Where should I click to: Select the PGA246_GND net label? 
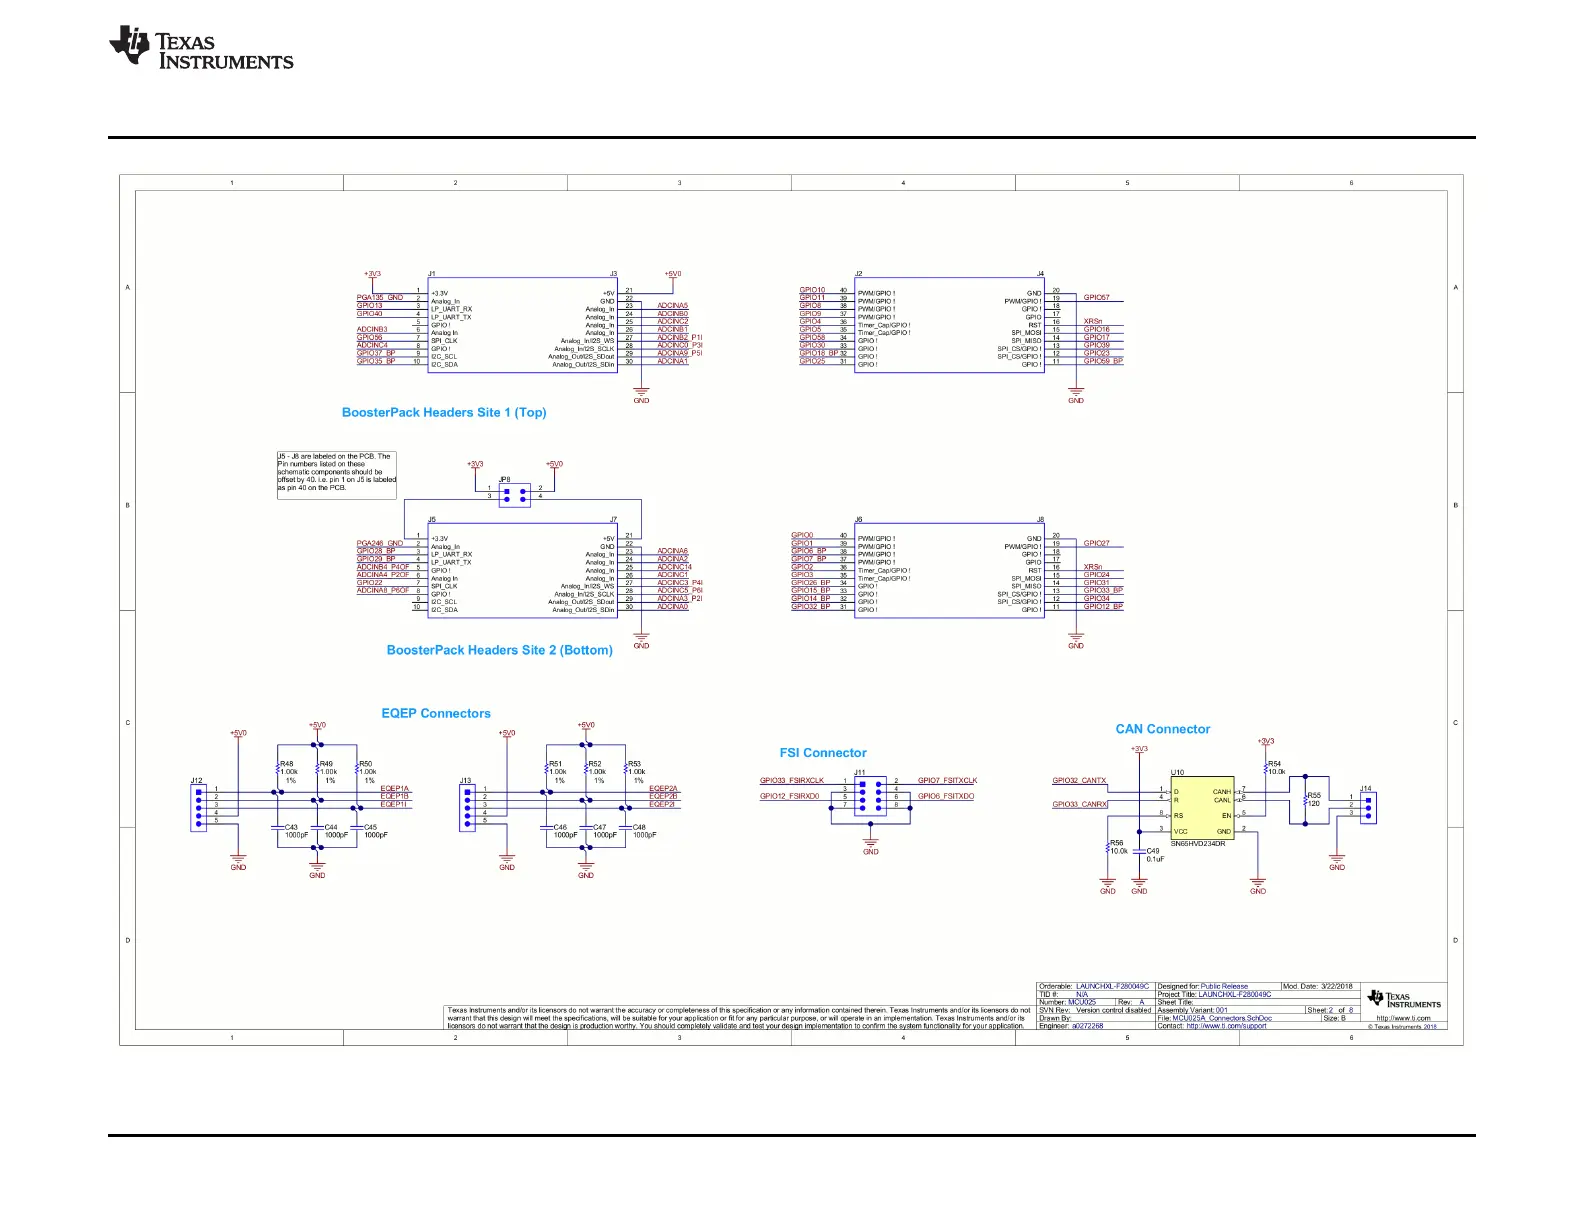380,544
